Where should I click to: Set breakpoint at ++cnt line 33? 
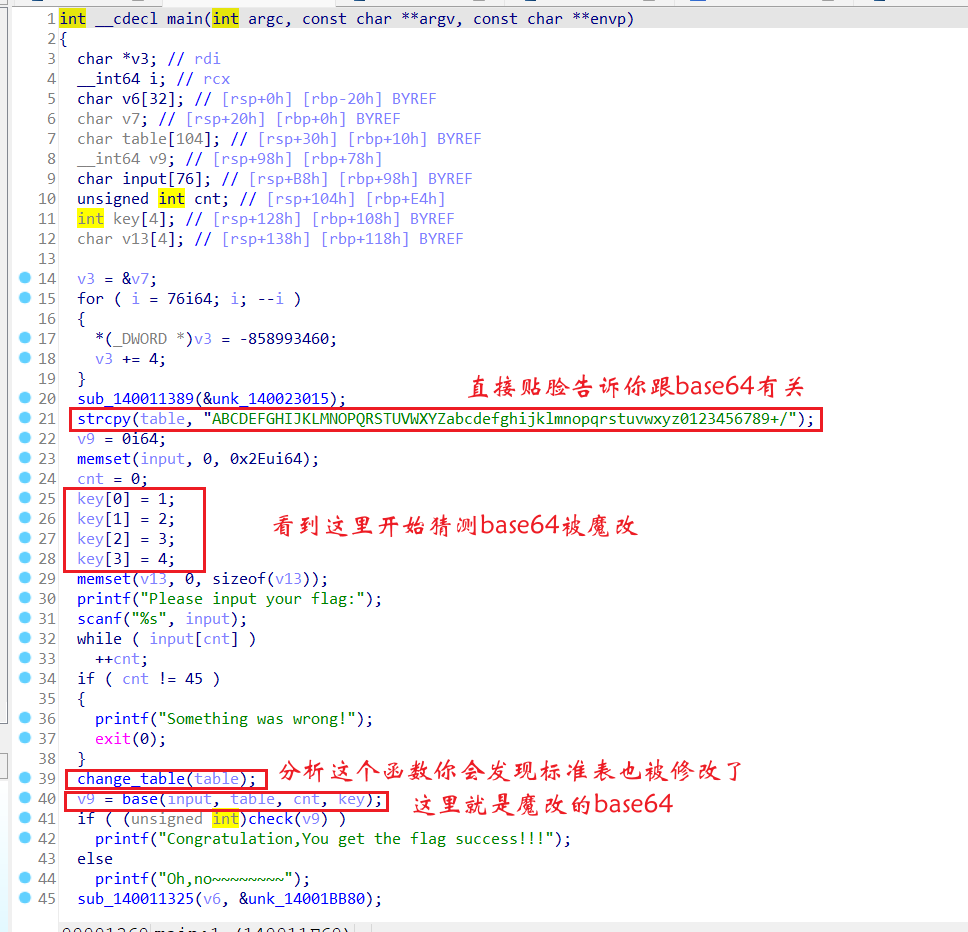click(25, 657)
